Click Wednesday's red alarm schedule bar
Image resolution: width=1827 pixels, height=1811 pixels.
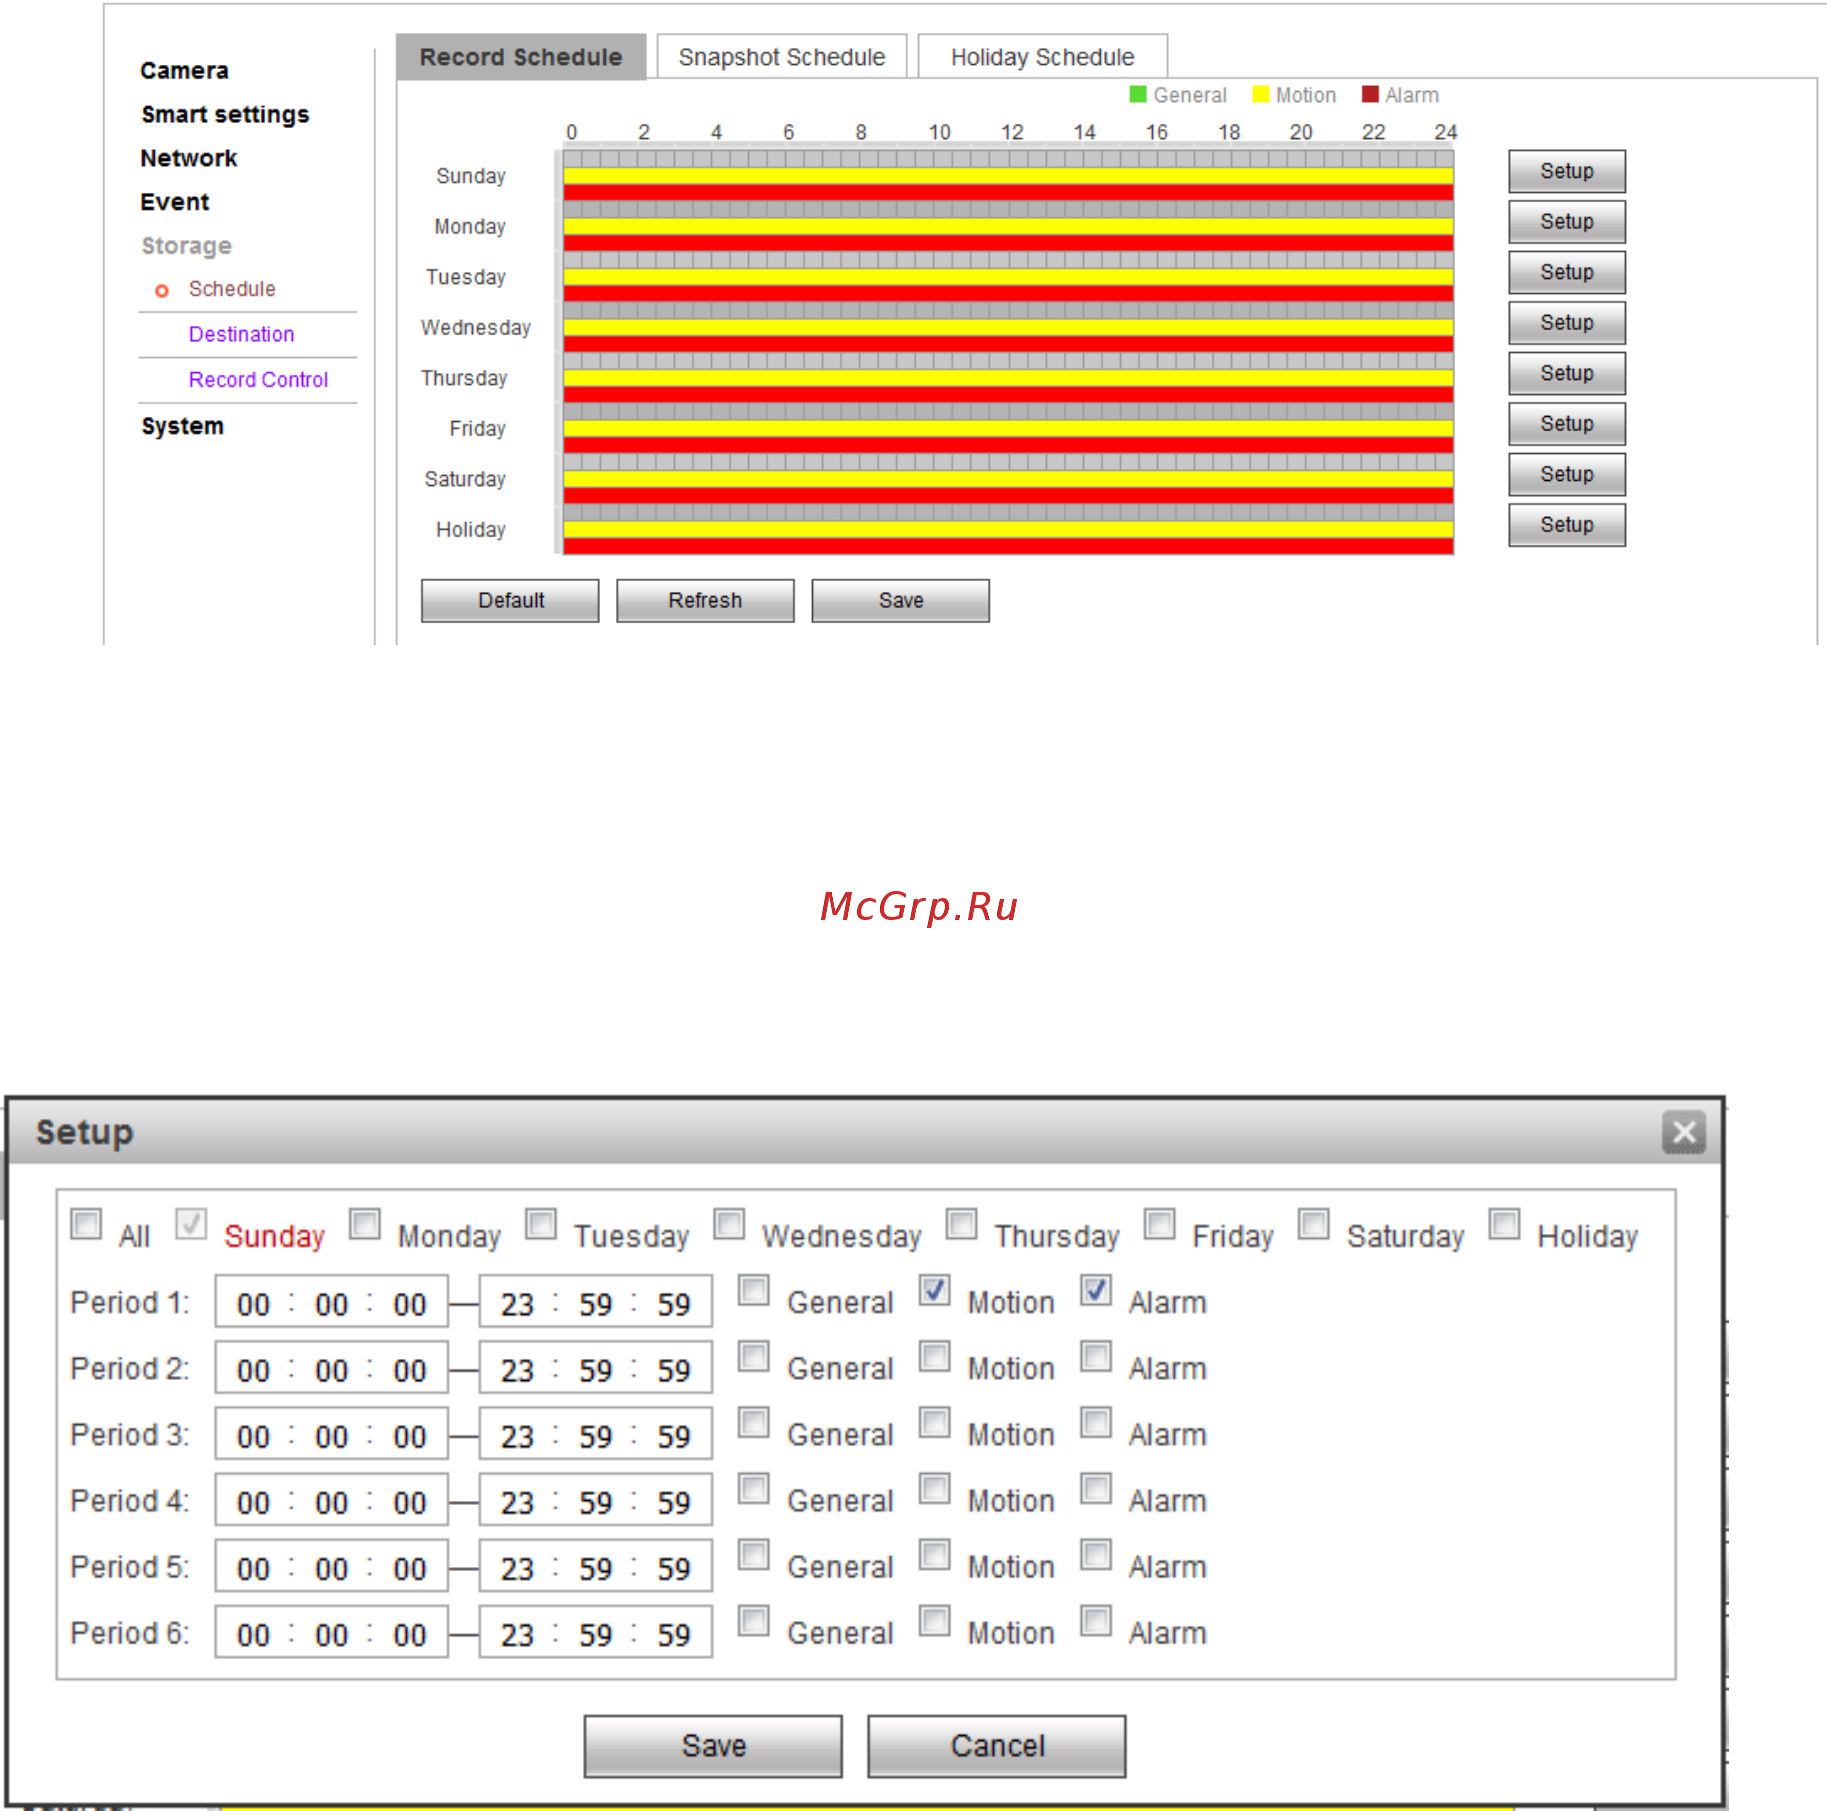pos(1008,344)
